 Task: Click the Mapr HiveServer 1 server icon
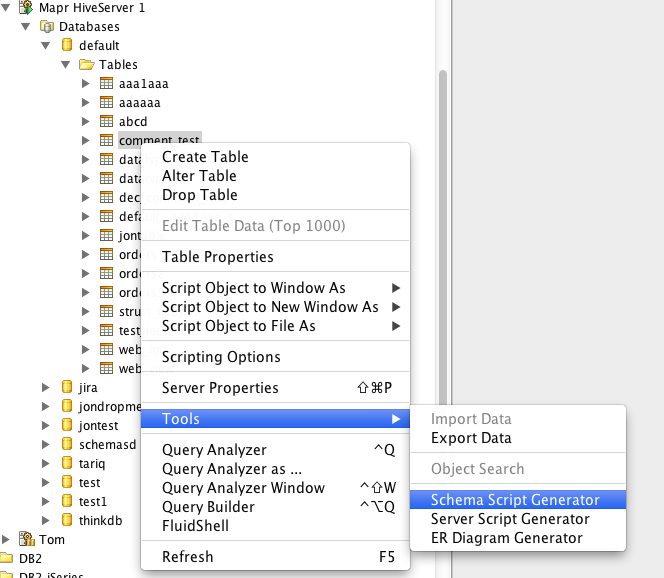tap(25, 7)
